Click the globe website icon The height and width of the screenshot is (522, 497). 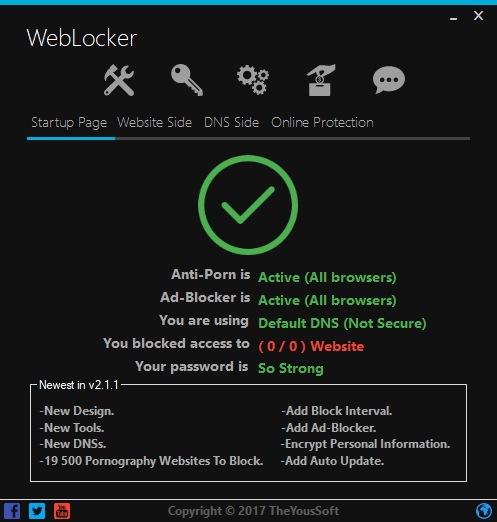point(484,511)
